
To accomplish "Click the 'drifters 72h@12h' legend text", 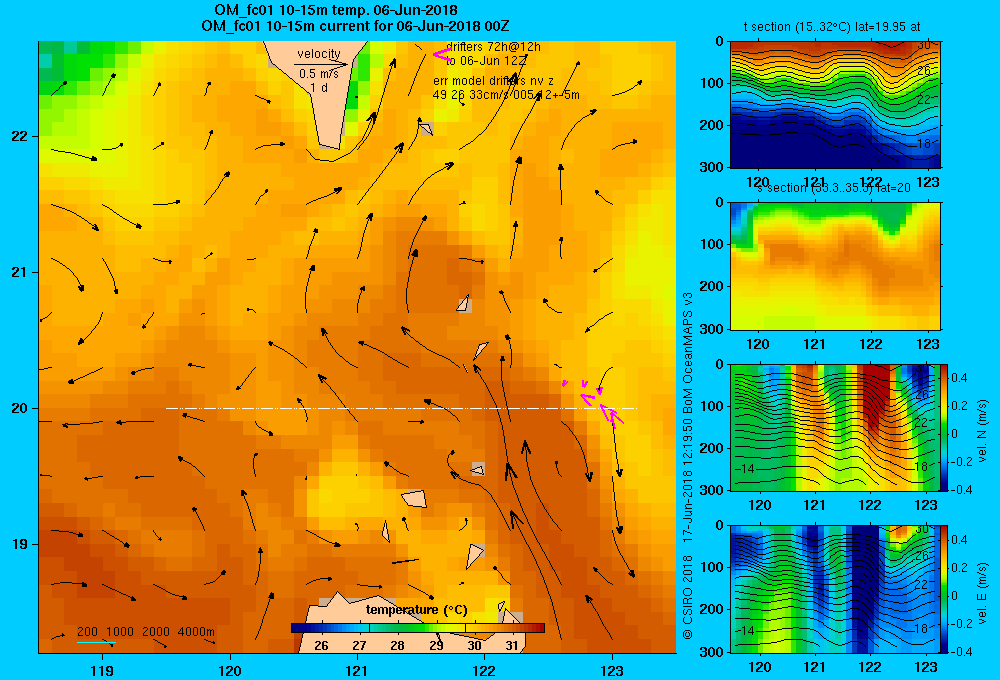I will click(494, 47).
